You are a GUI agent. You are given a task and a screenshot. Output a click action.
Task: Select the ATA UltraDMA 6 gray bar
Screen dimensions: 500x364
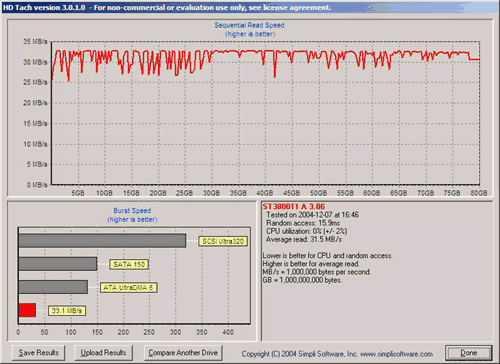53,287
